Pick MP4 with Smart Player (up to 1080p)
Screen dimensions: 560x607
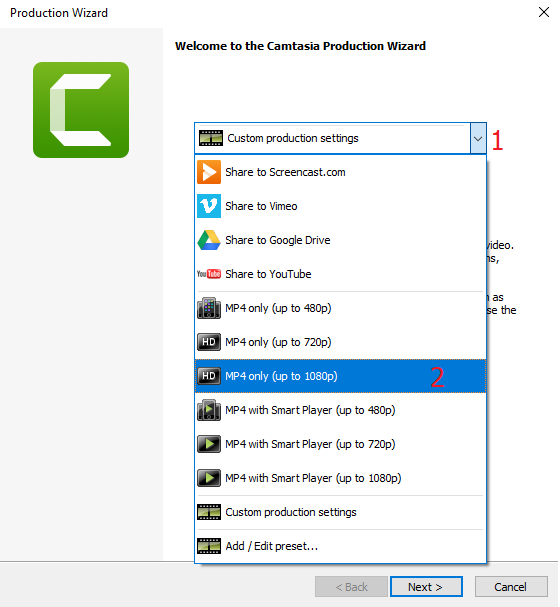point(340,478)
